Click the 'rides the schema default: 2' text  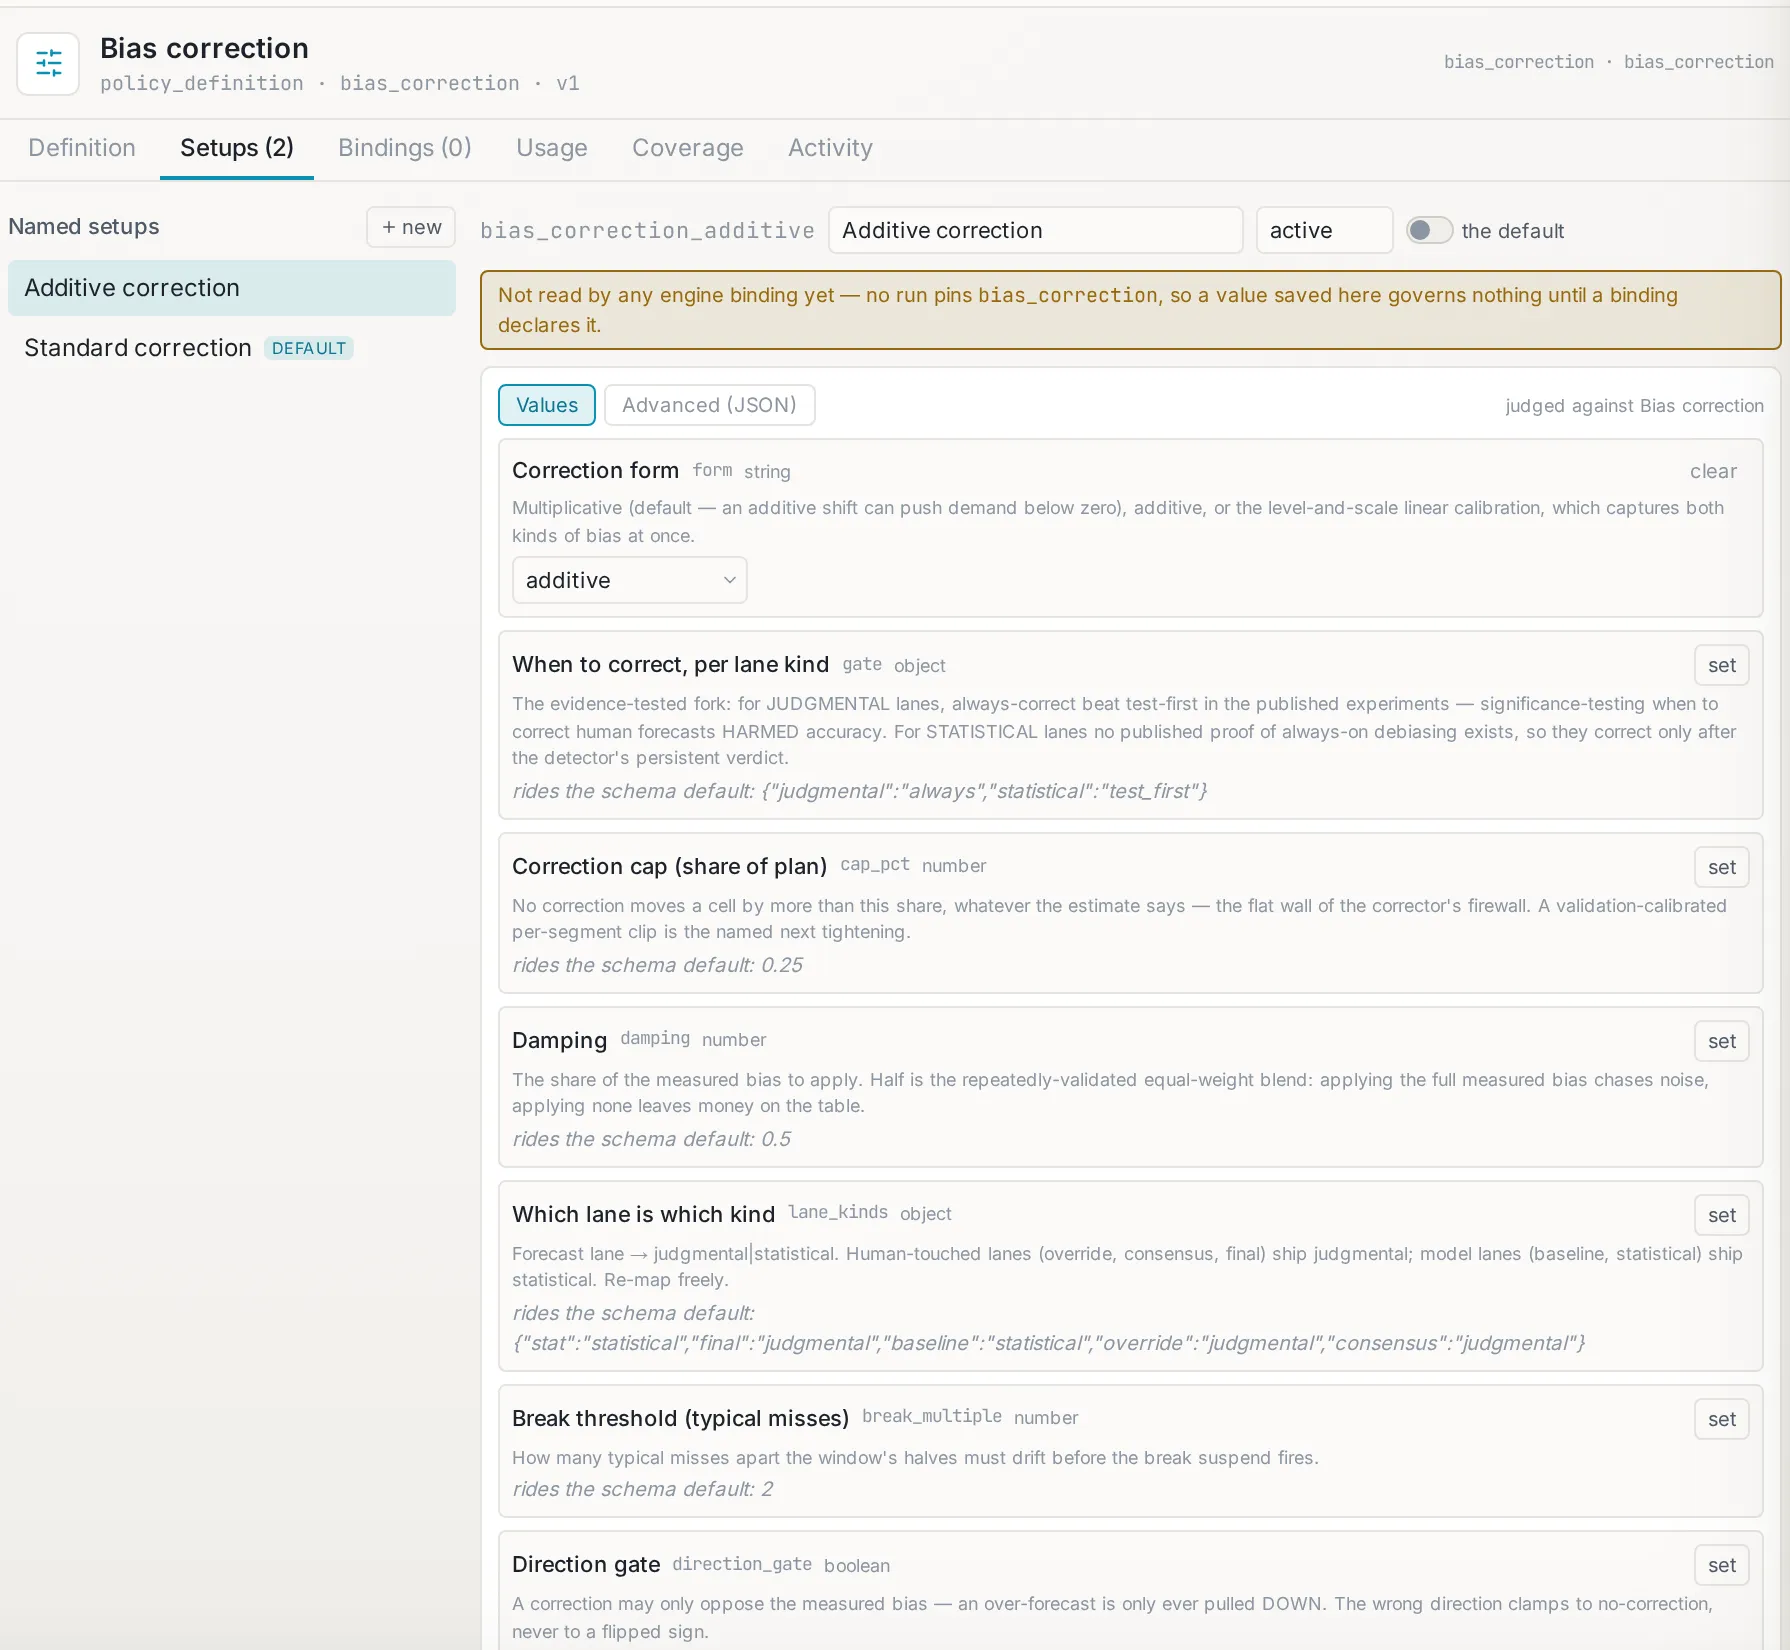click(642, 1489)
